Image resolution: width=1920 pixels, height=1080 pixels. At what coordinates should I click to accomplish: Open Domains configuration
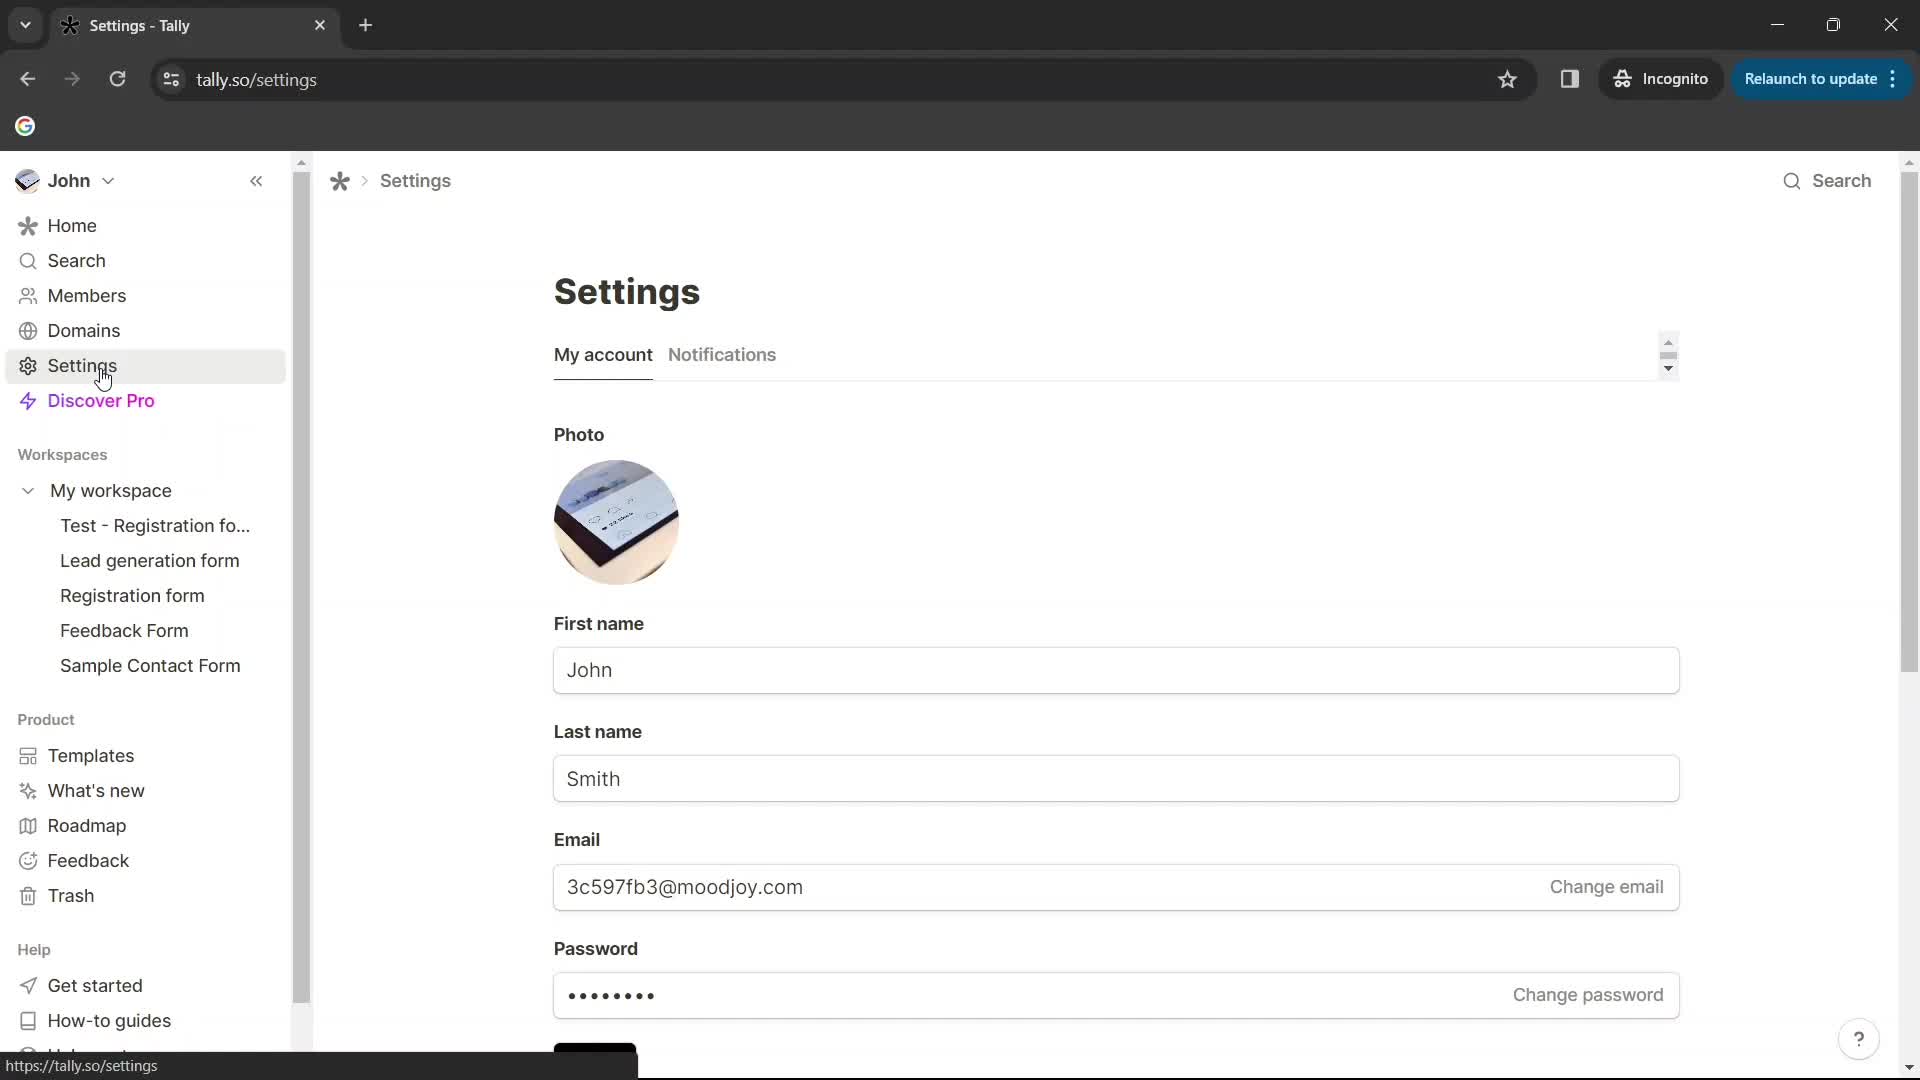[x=83, y=330]
